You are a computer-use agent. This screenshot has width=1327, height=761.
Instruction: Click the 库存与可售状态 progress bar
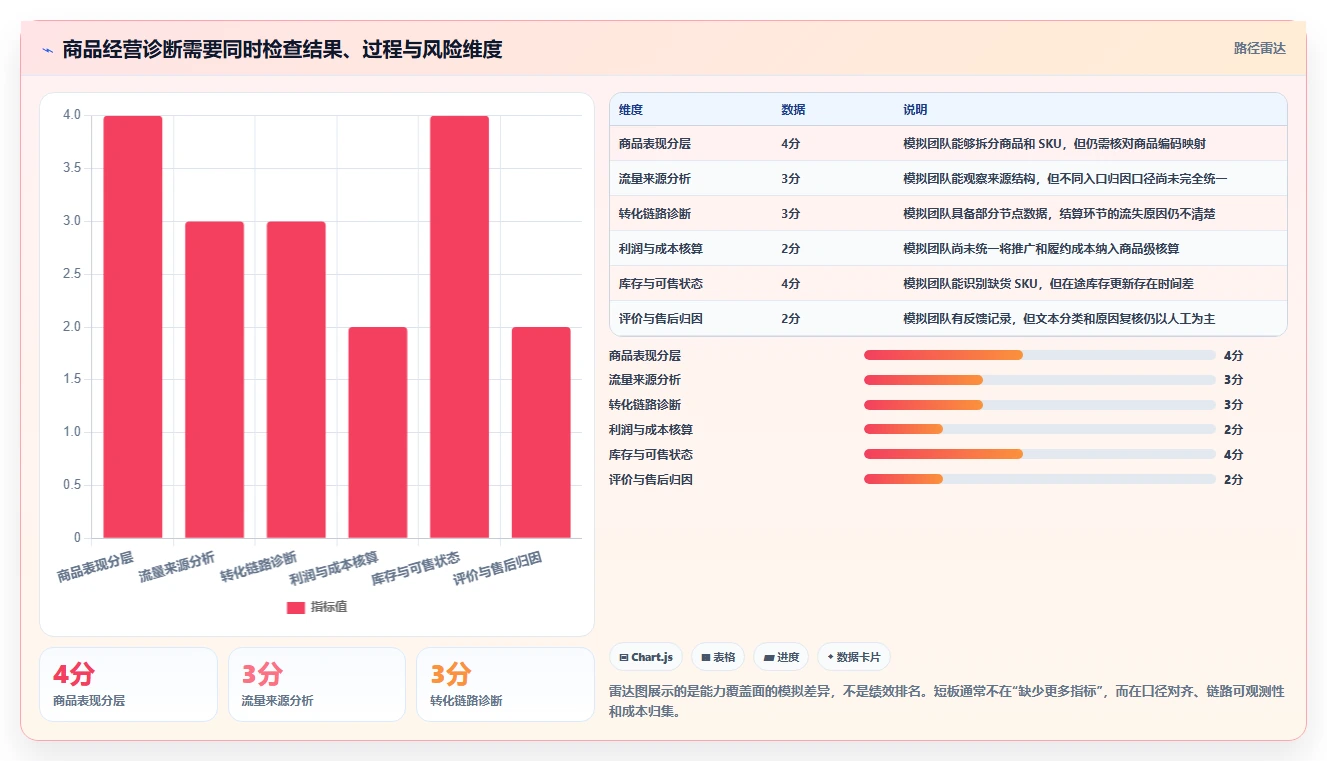[1040, 454]
